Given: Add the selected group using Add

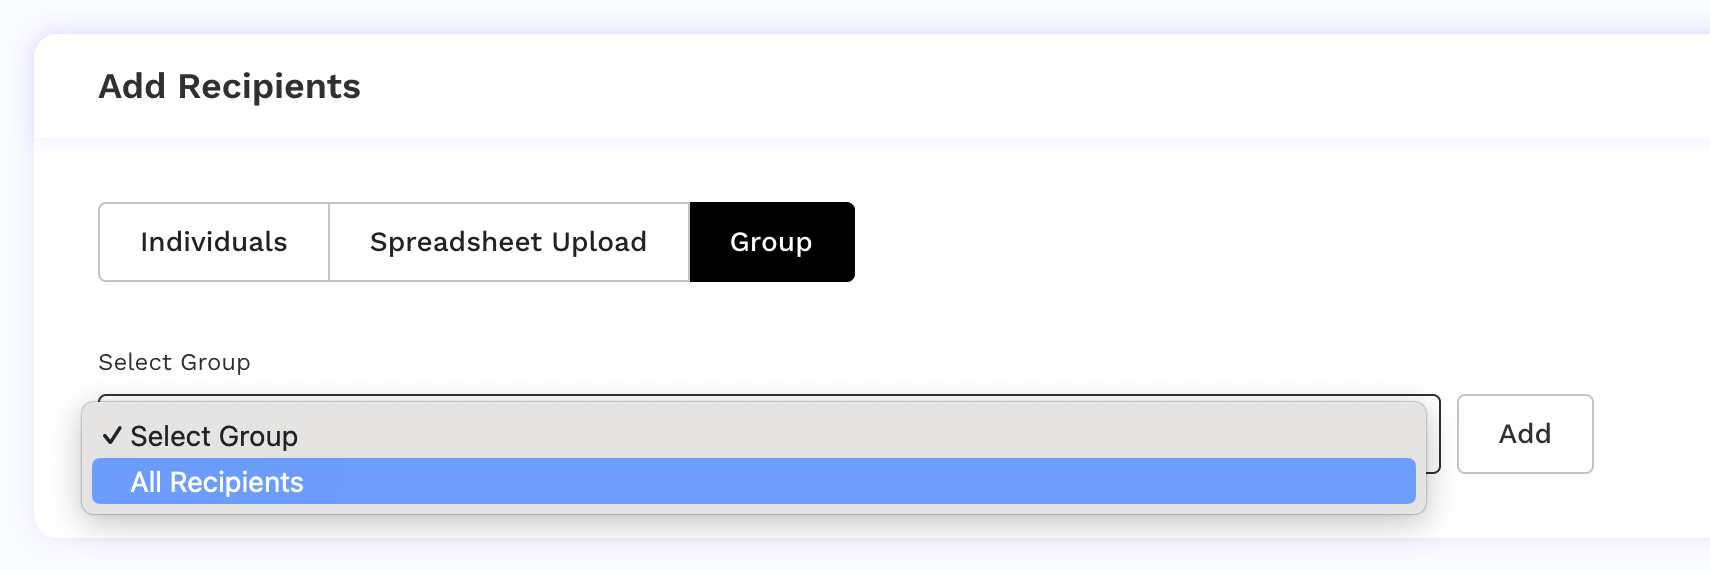Looking at the screenshot, I should coord(1524,434).
